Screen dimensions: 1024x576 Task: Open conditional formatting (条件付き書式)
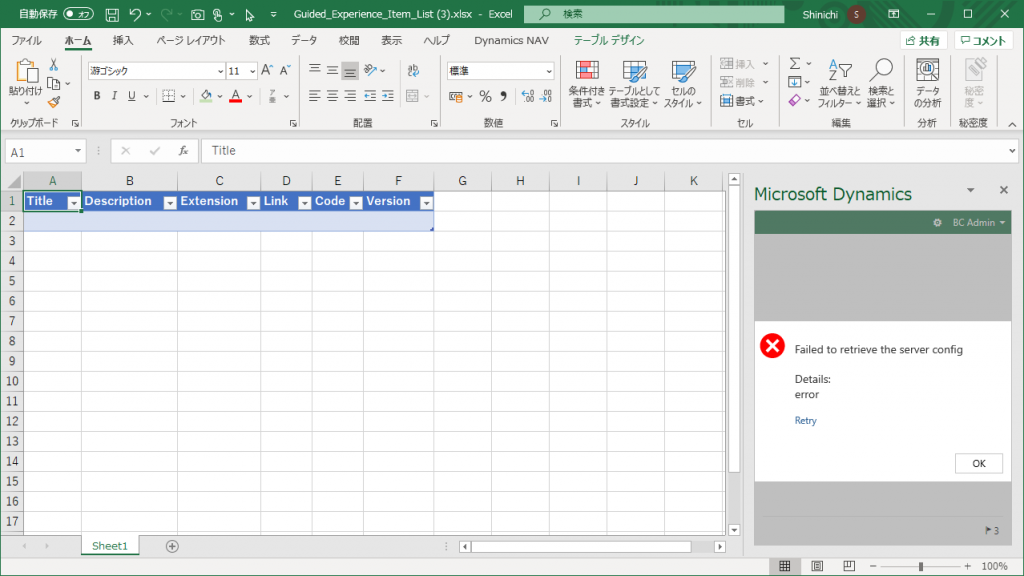(x=586, y=84)
